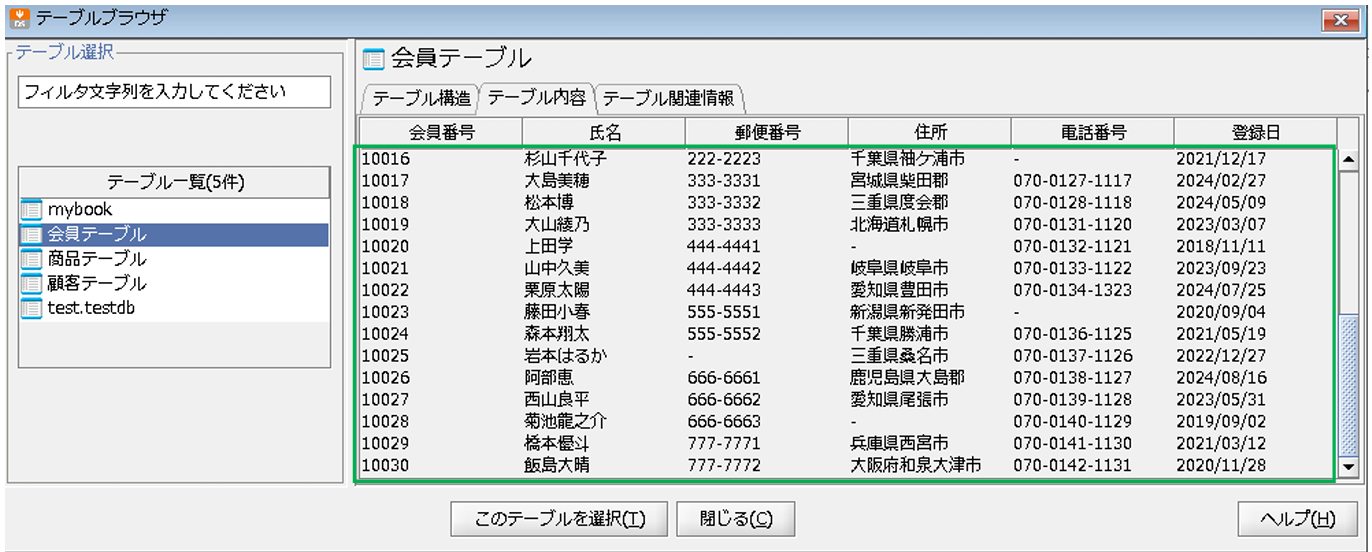Click the scrollbar up arrow

coord(1347,159)
